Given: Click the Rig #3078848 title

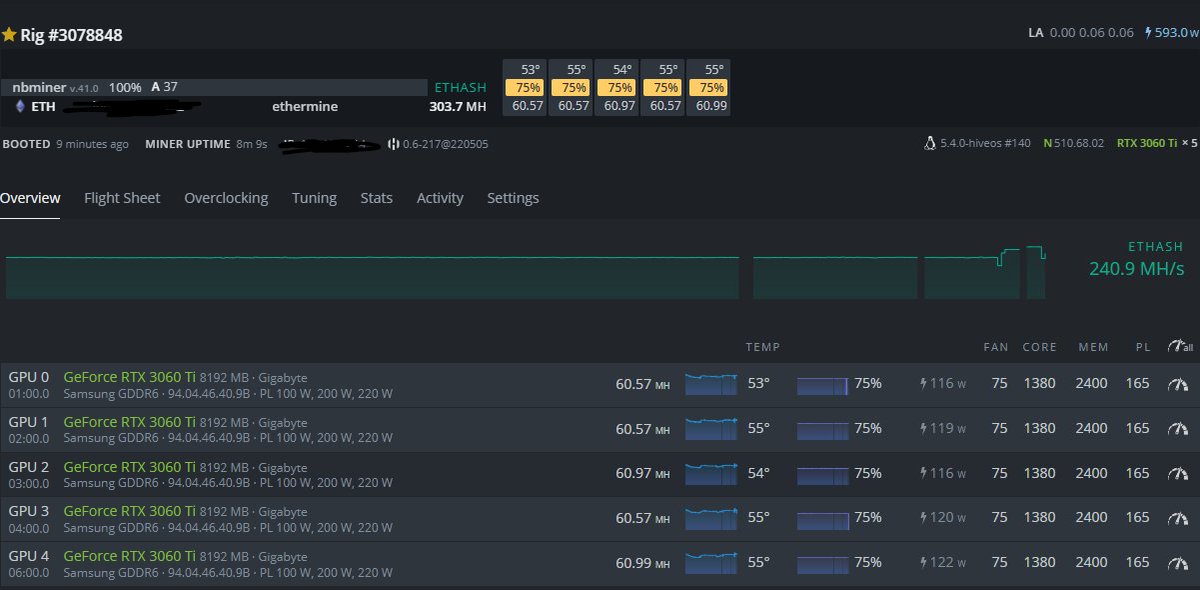Looking at the screenshot, I should pyautogui.click(x=72, y=35).
